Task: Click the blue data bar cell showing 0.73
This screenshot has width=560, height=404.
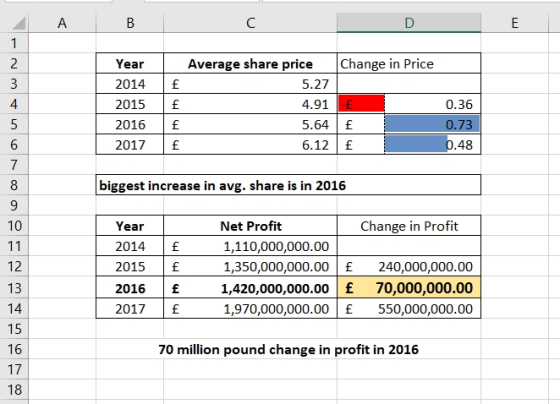Action: (409, 124)
